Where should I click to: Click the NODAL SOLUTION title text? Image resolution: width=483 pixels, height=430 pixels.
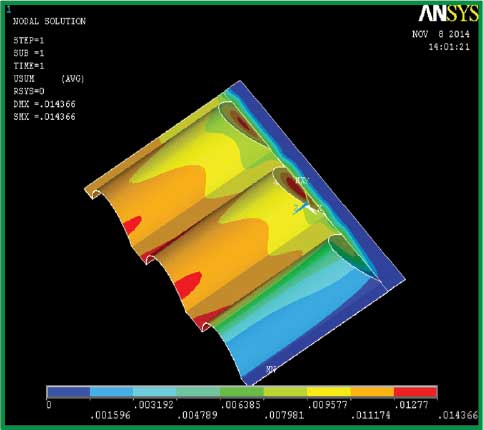(x=49, y=21)
